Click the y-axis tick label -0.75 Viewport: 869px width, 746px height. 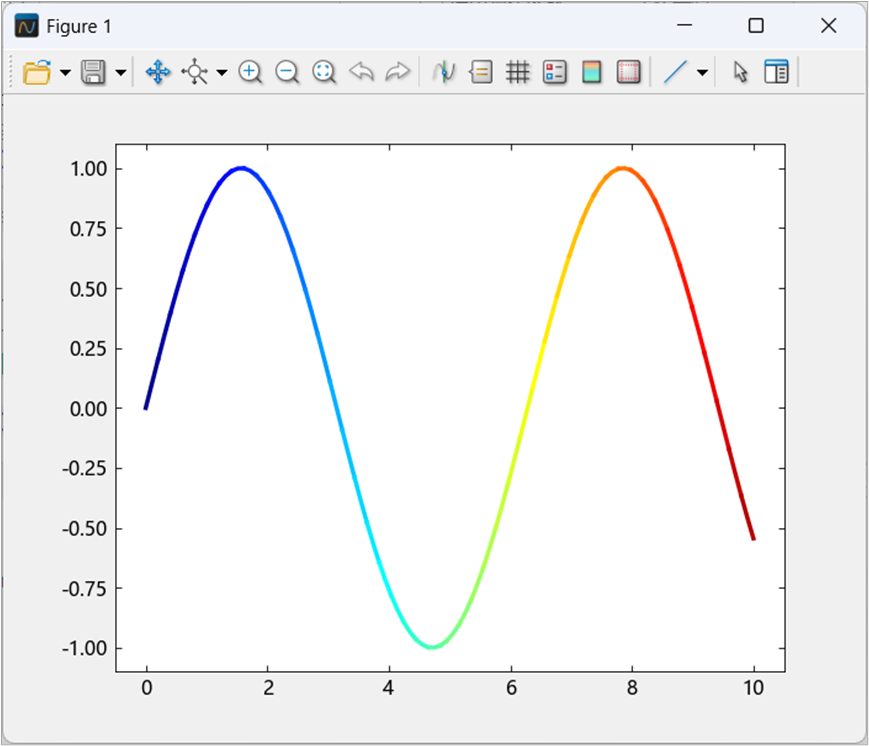(84, 589)
